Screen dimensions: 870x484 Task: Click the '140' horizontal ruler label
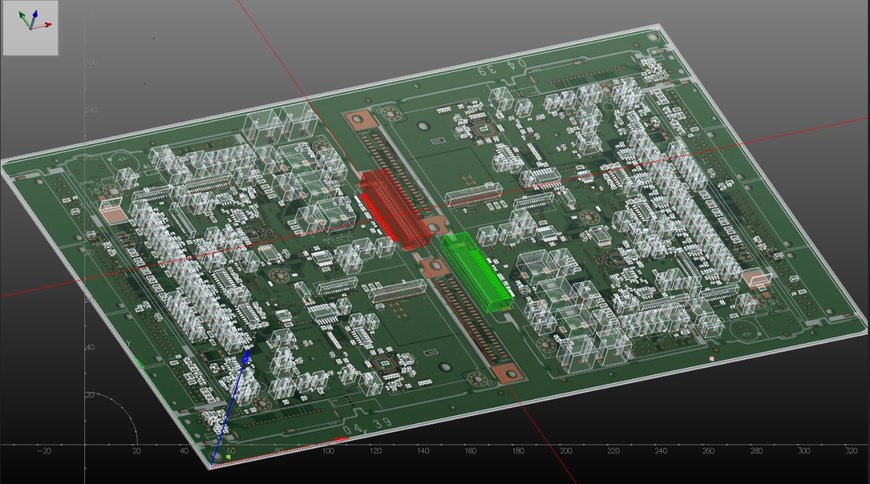click(x=423, y=451)
